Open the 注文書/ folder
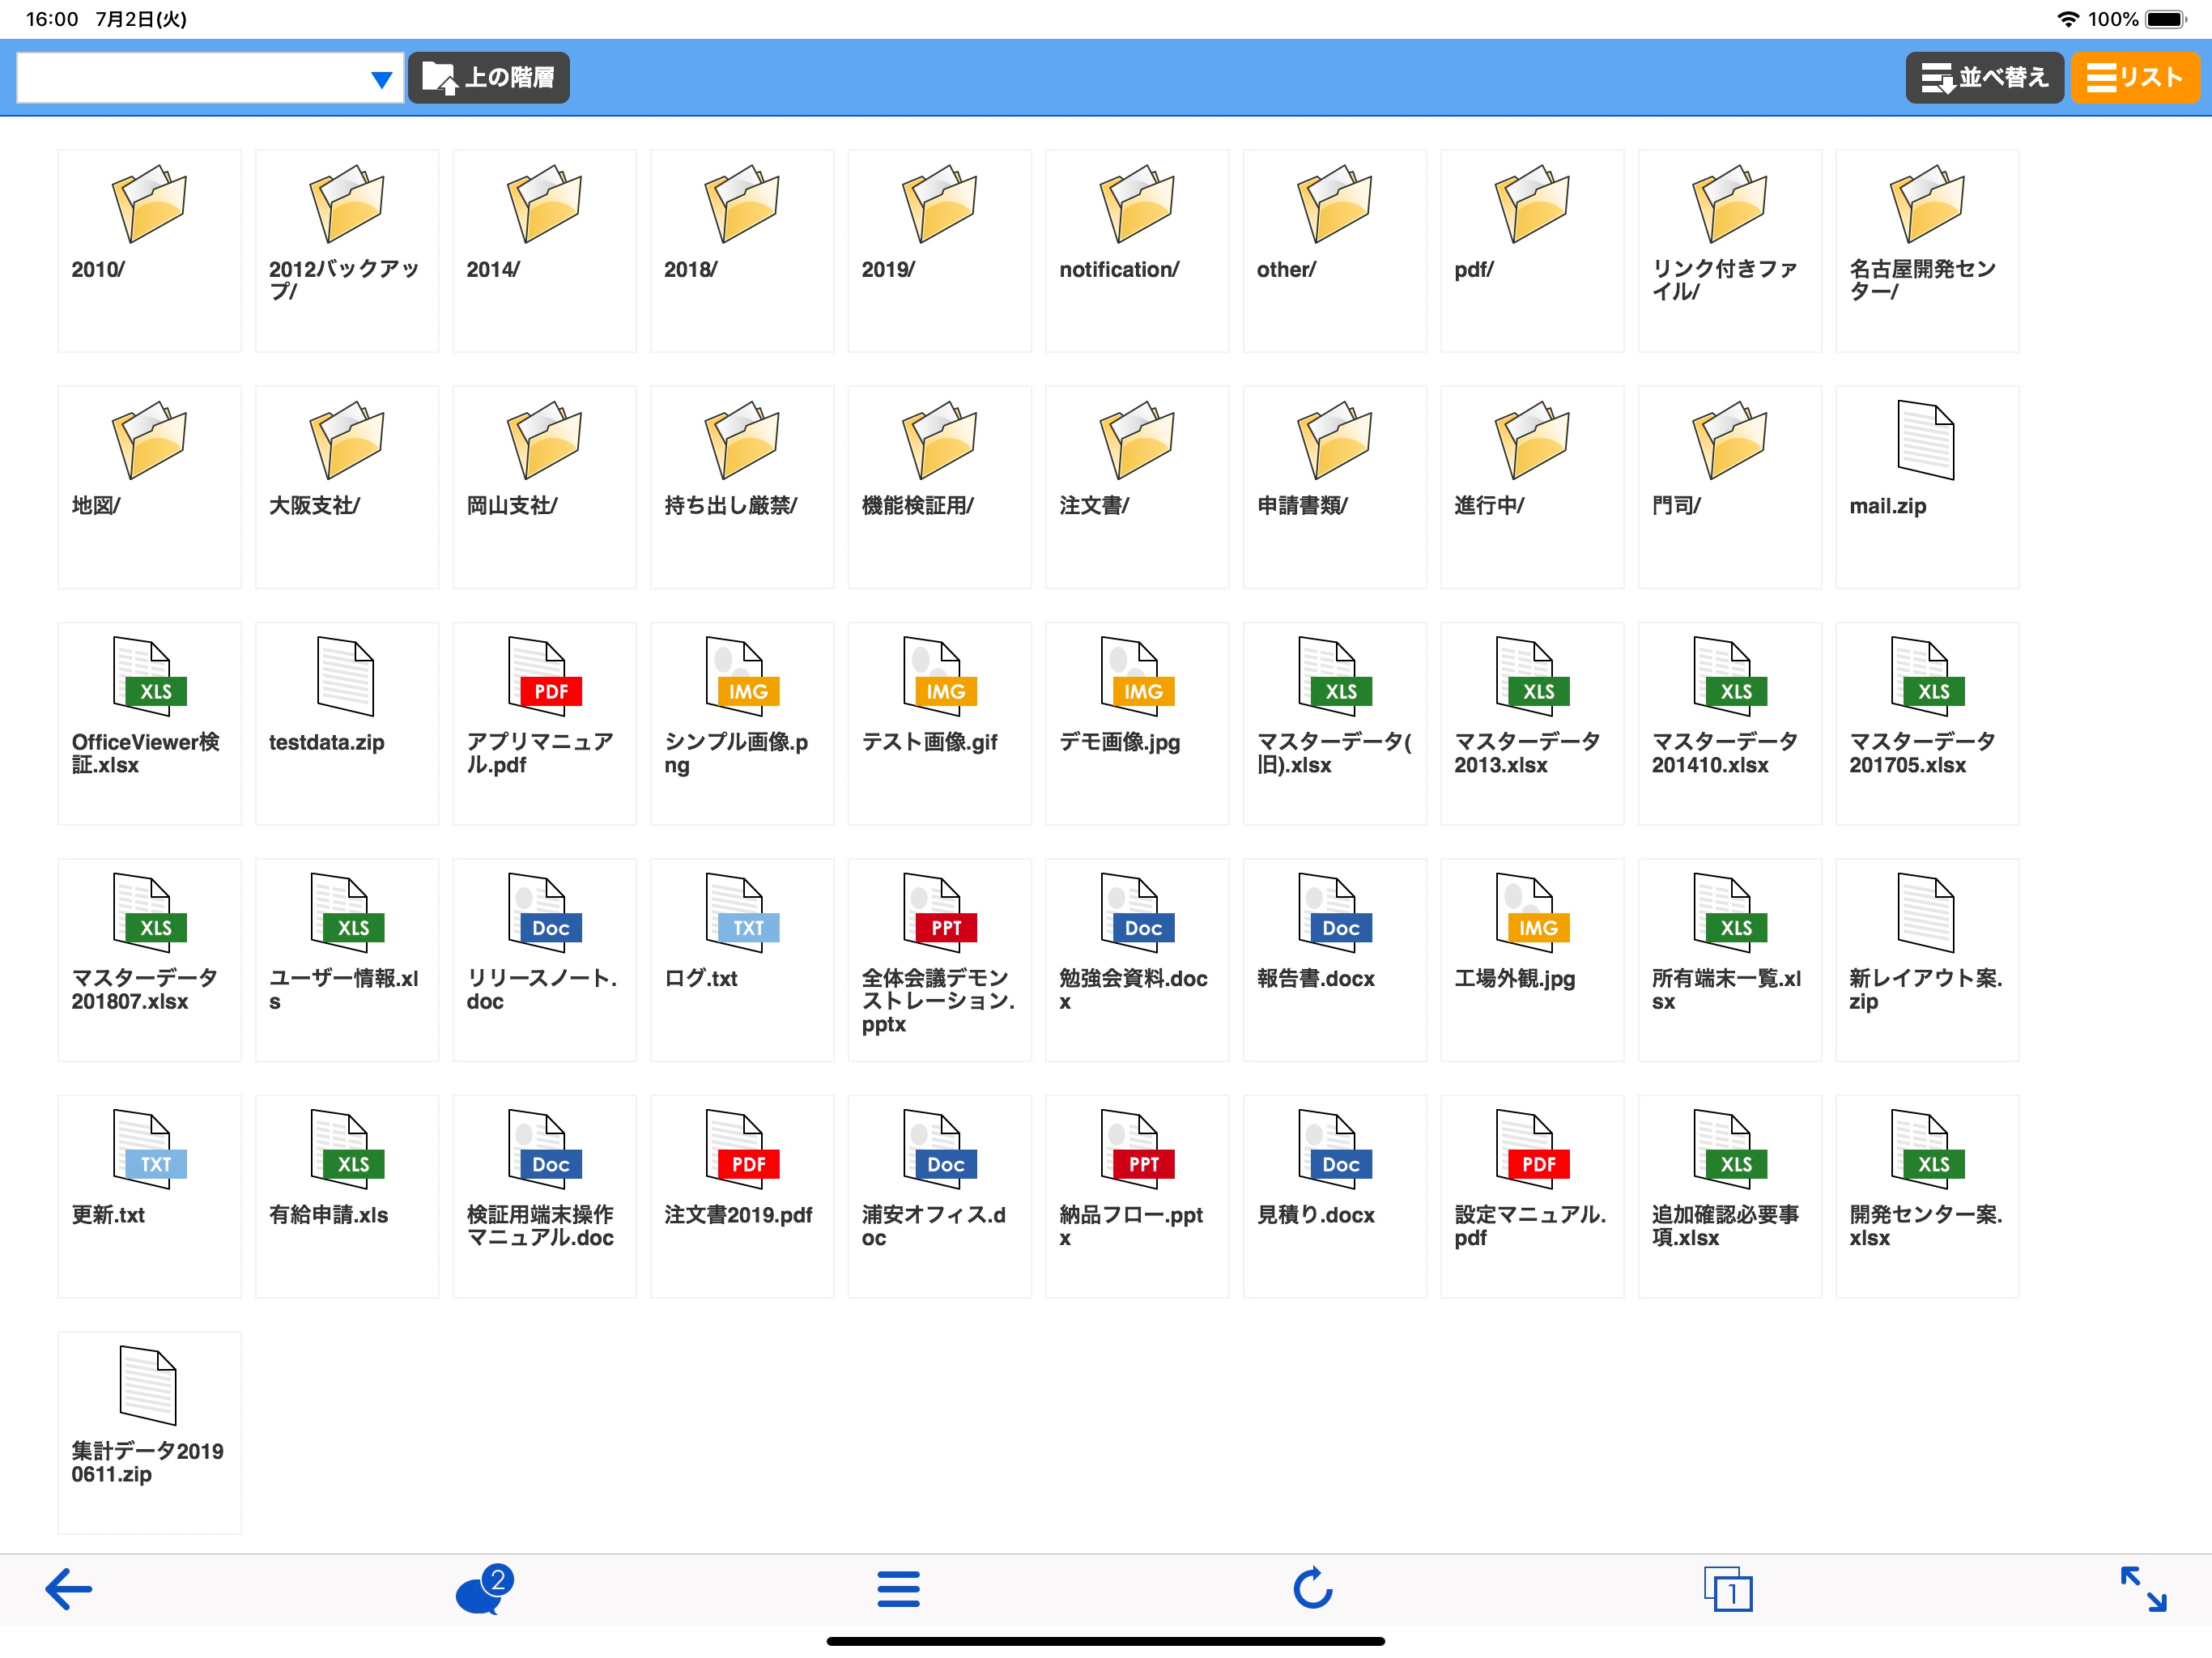 (x=1137, y=487)
